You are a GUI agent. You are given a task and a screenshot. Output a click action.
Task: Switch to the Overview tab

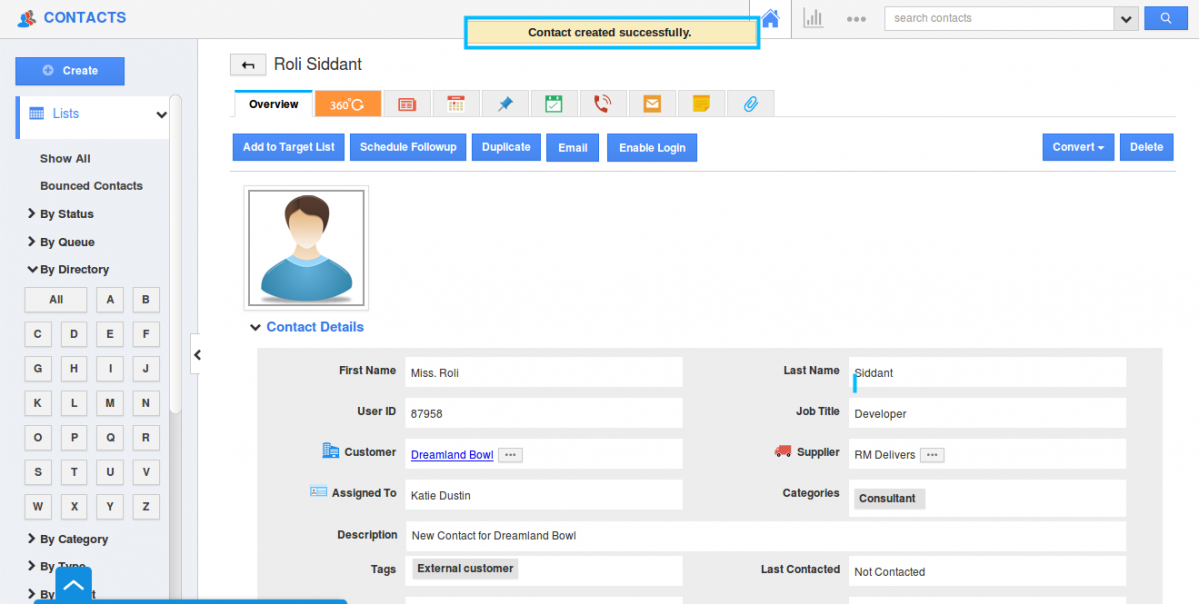click(273, 104)
